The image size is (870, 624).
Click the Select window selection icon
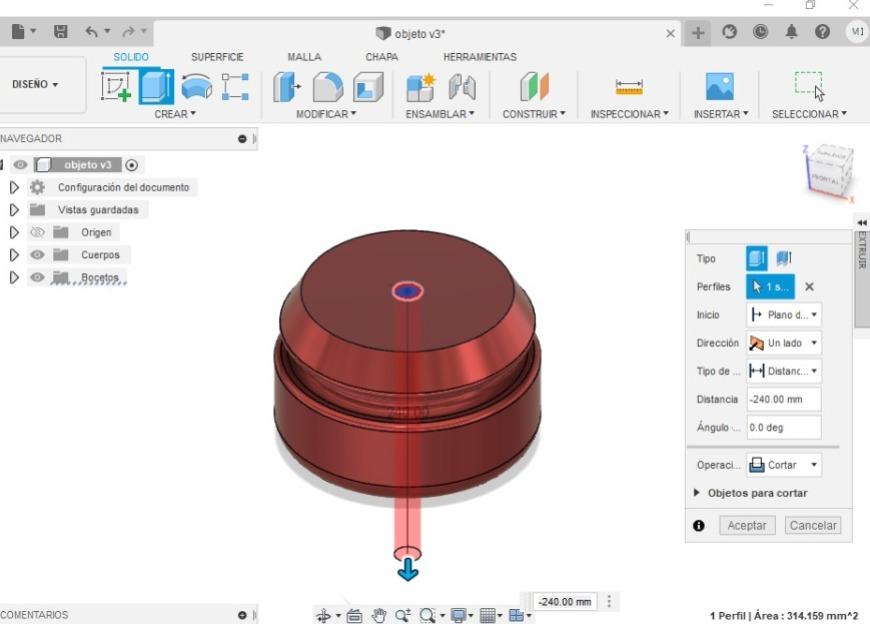(809, 86)
